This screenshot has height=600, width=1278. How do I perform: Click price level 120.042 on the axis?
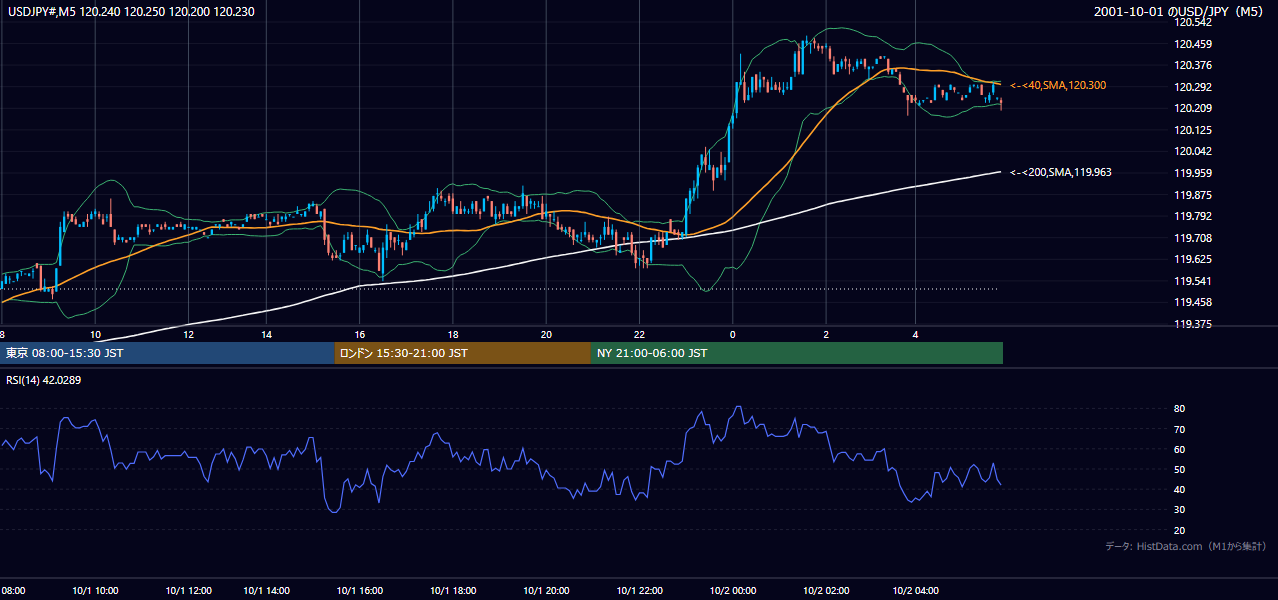coord(1192,151)
